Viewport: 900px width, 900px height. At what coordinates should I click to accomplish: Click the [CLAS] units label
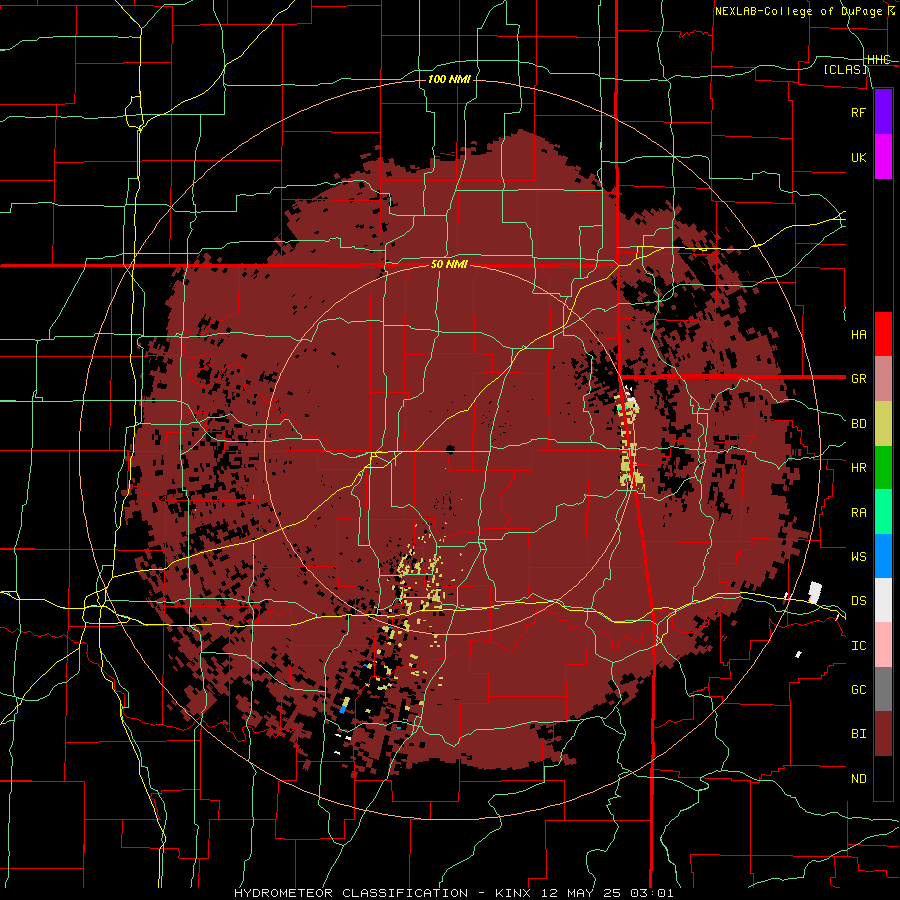pyautogui.click(x=845, y=69)
